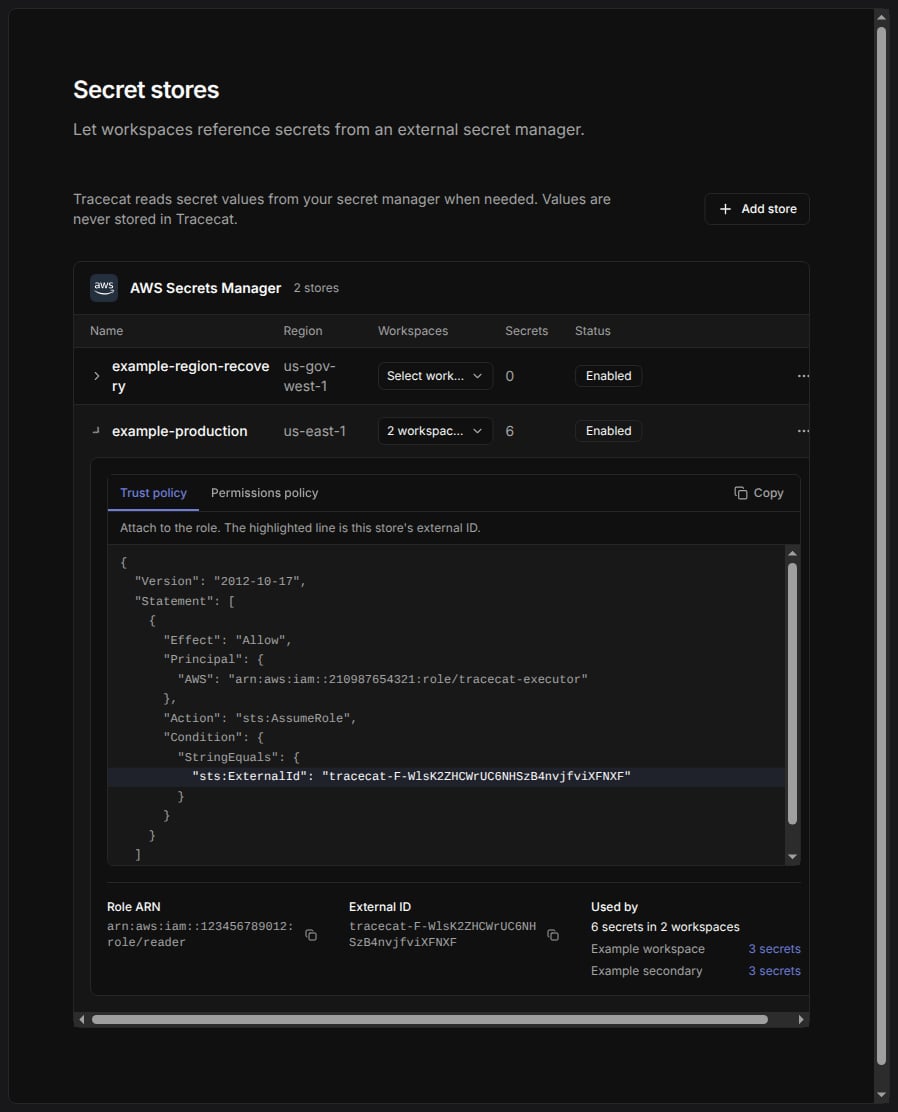Click the plus icon in Add store
The height and width of the screenshot is (1112, 898).
click(725, 209)
